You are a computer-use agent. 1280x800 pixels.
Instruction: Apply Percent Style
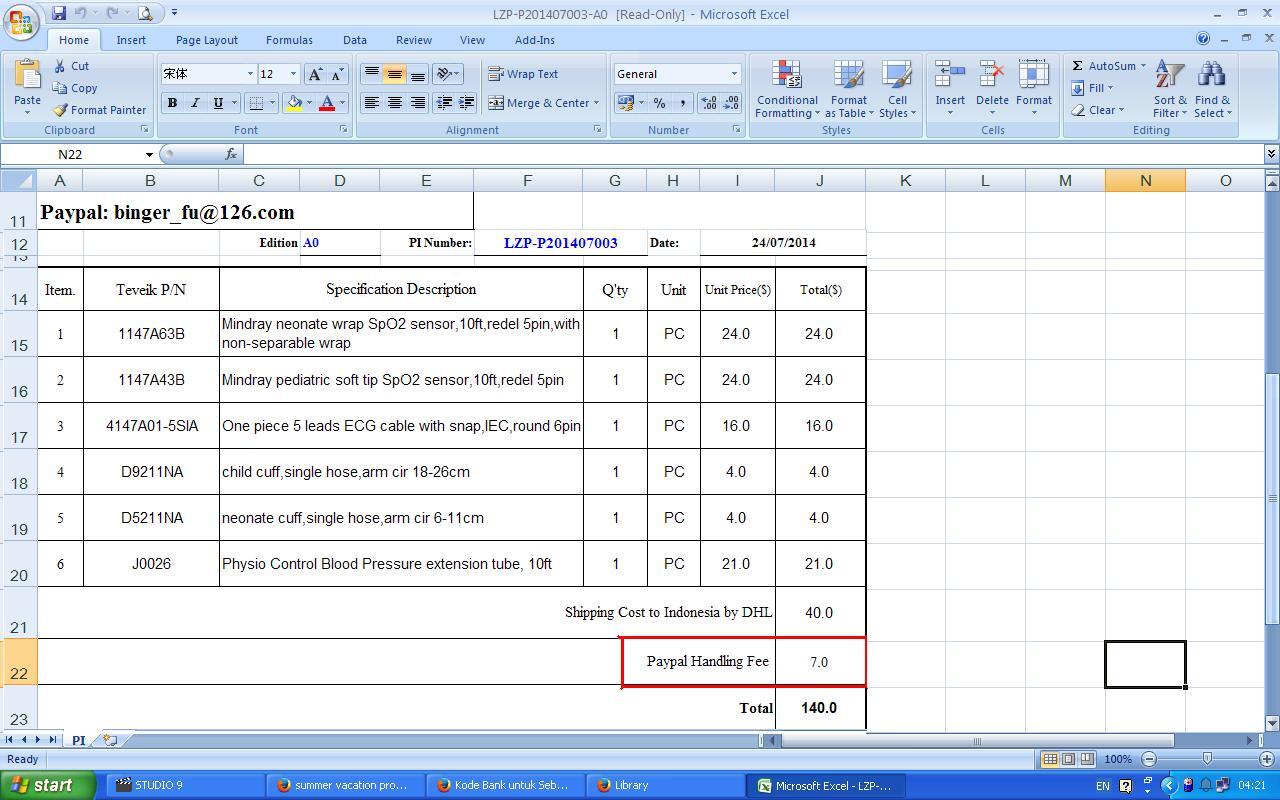[659, 103]
